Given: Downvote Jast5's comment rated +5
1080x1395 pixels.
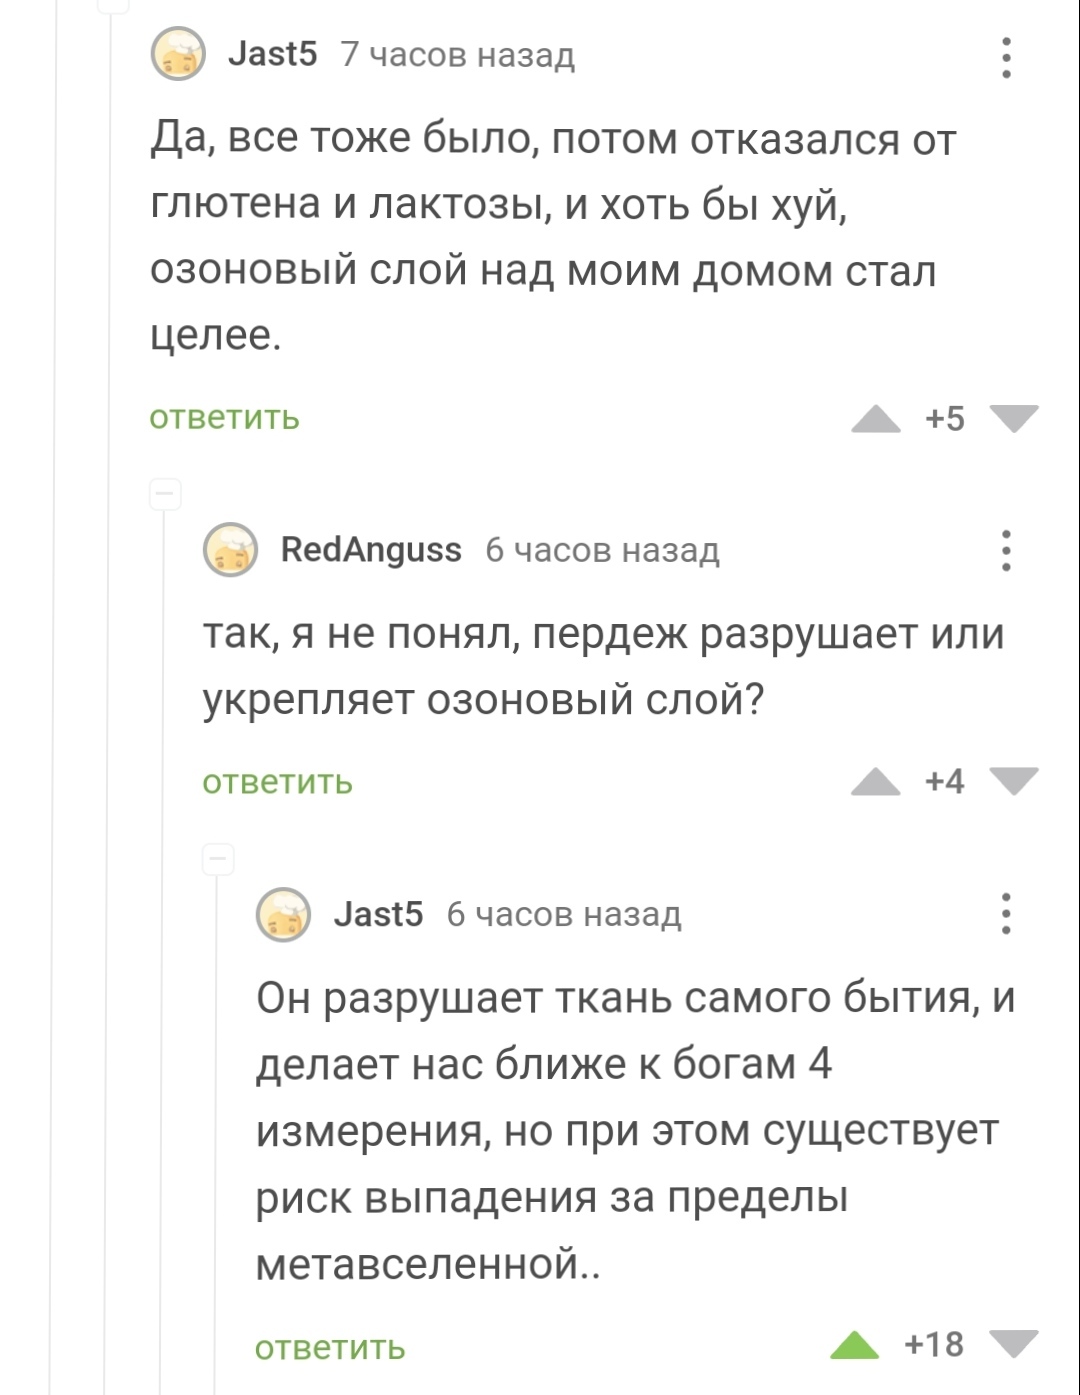Looking at the screenshot, I should click(1015, 418).
